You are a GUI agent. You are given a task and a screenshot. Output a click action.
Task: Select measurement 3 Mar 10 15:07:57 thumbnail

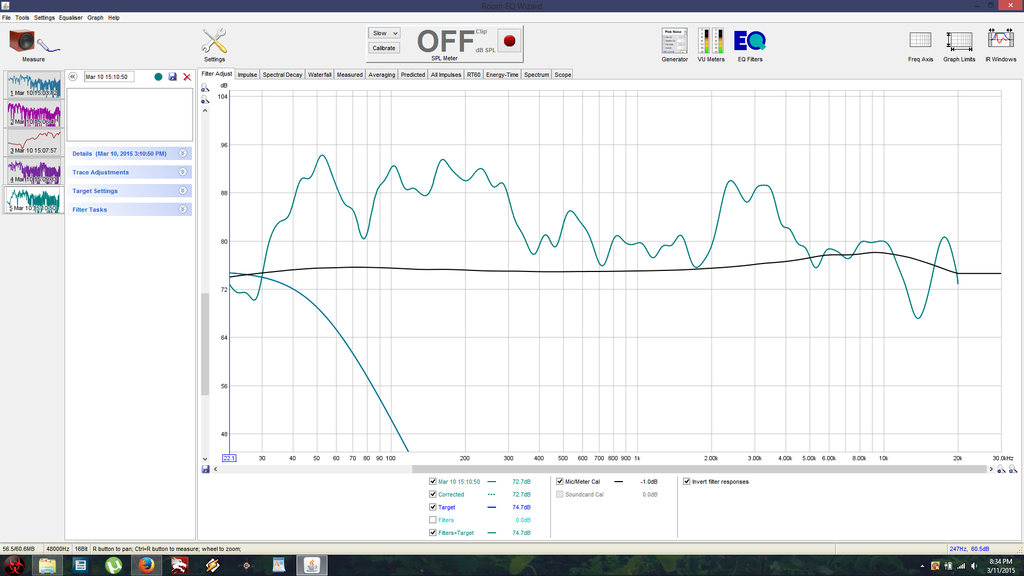coord(34,142)
